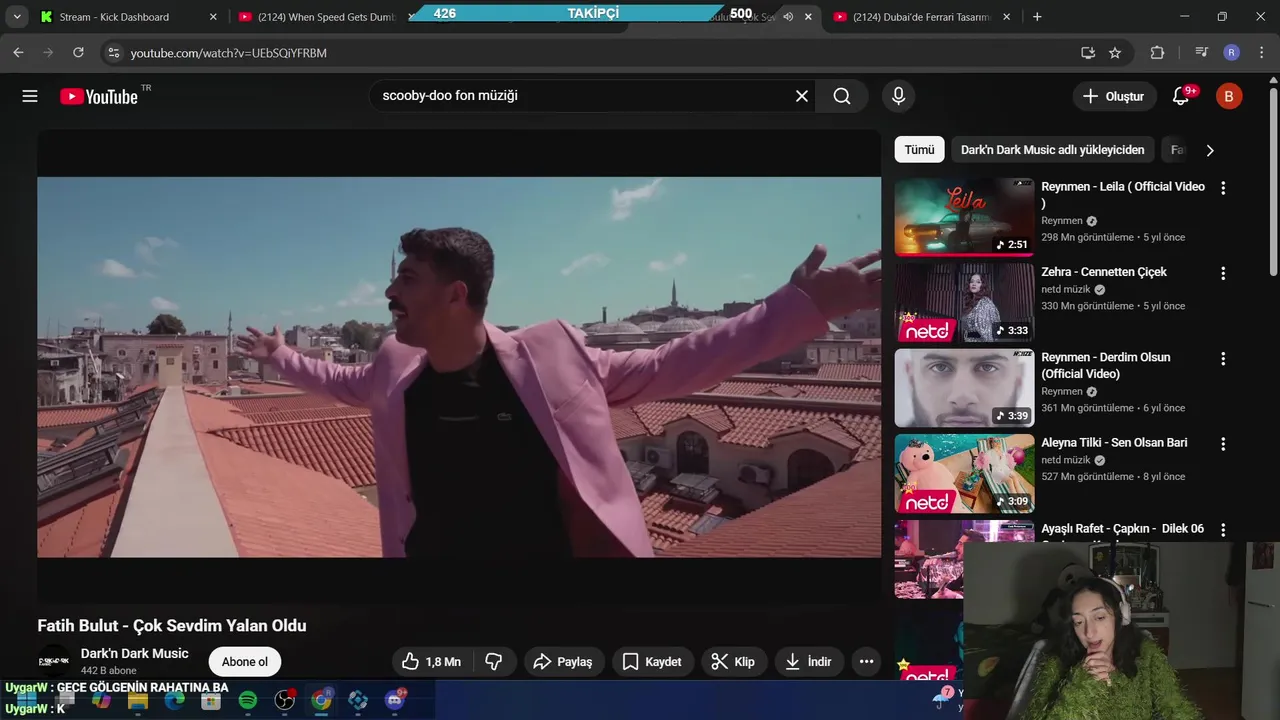Clear the search box with the X
Viewport: 1280px width, 720px height.
point(802,96)
